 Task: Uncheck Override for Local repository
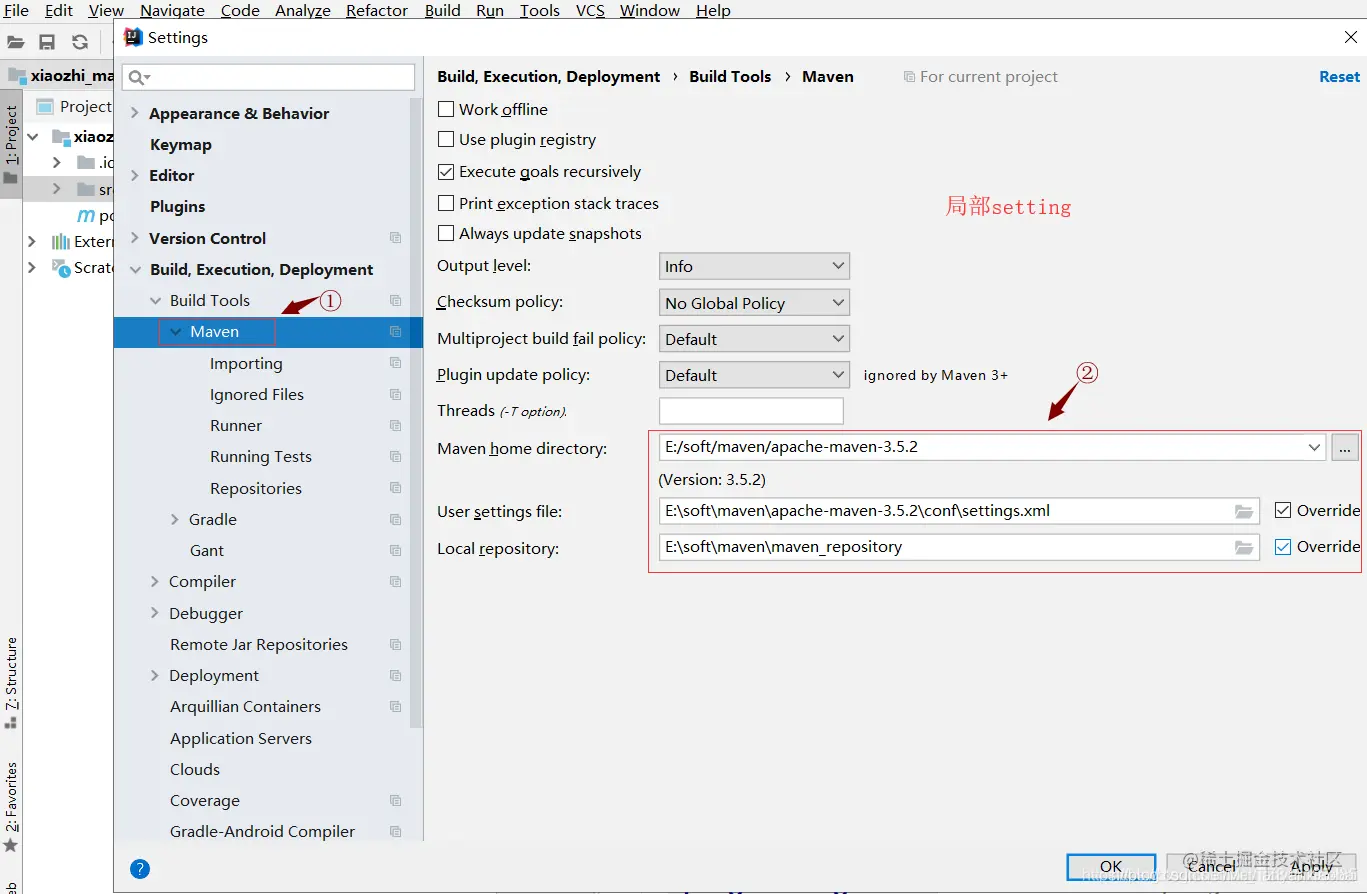(x=1283, y=547)
